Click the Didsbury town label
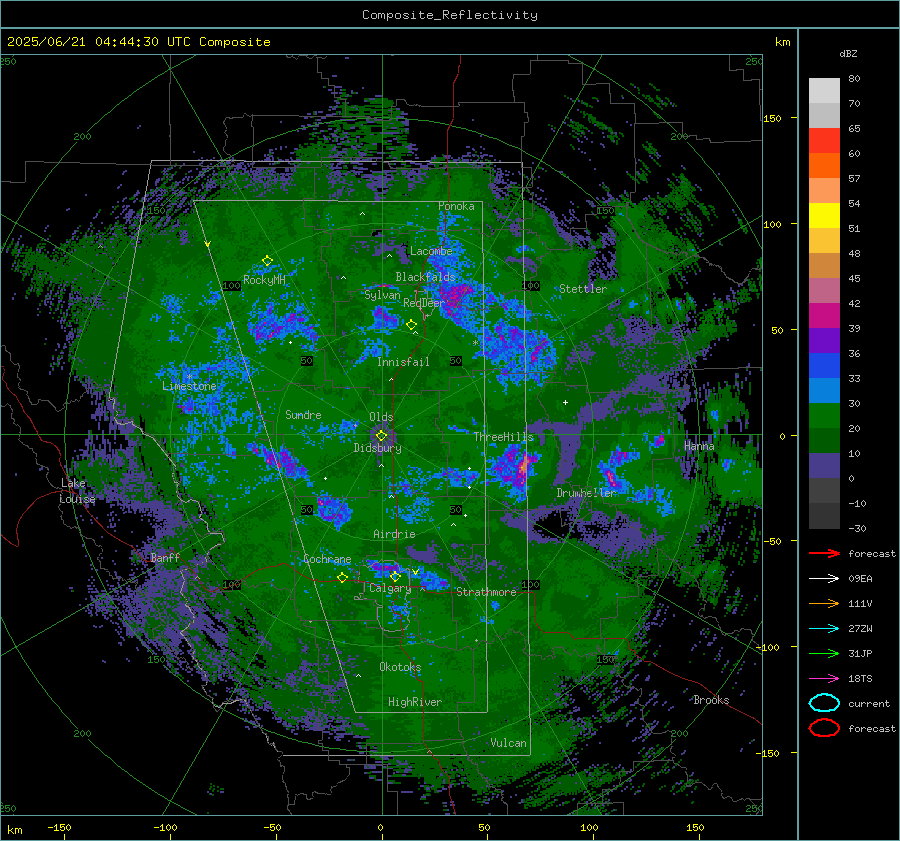Image resolution: width=900 pixels, height=841 pixels. 377,448
